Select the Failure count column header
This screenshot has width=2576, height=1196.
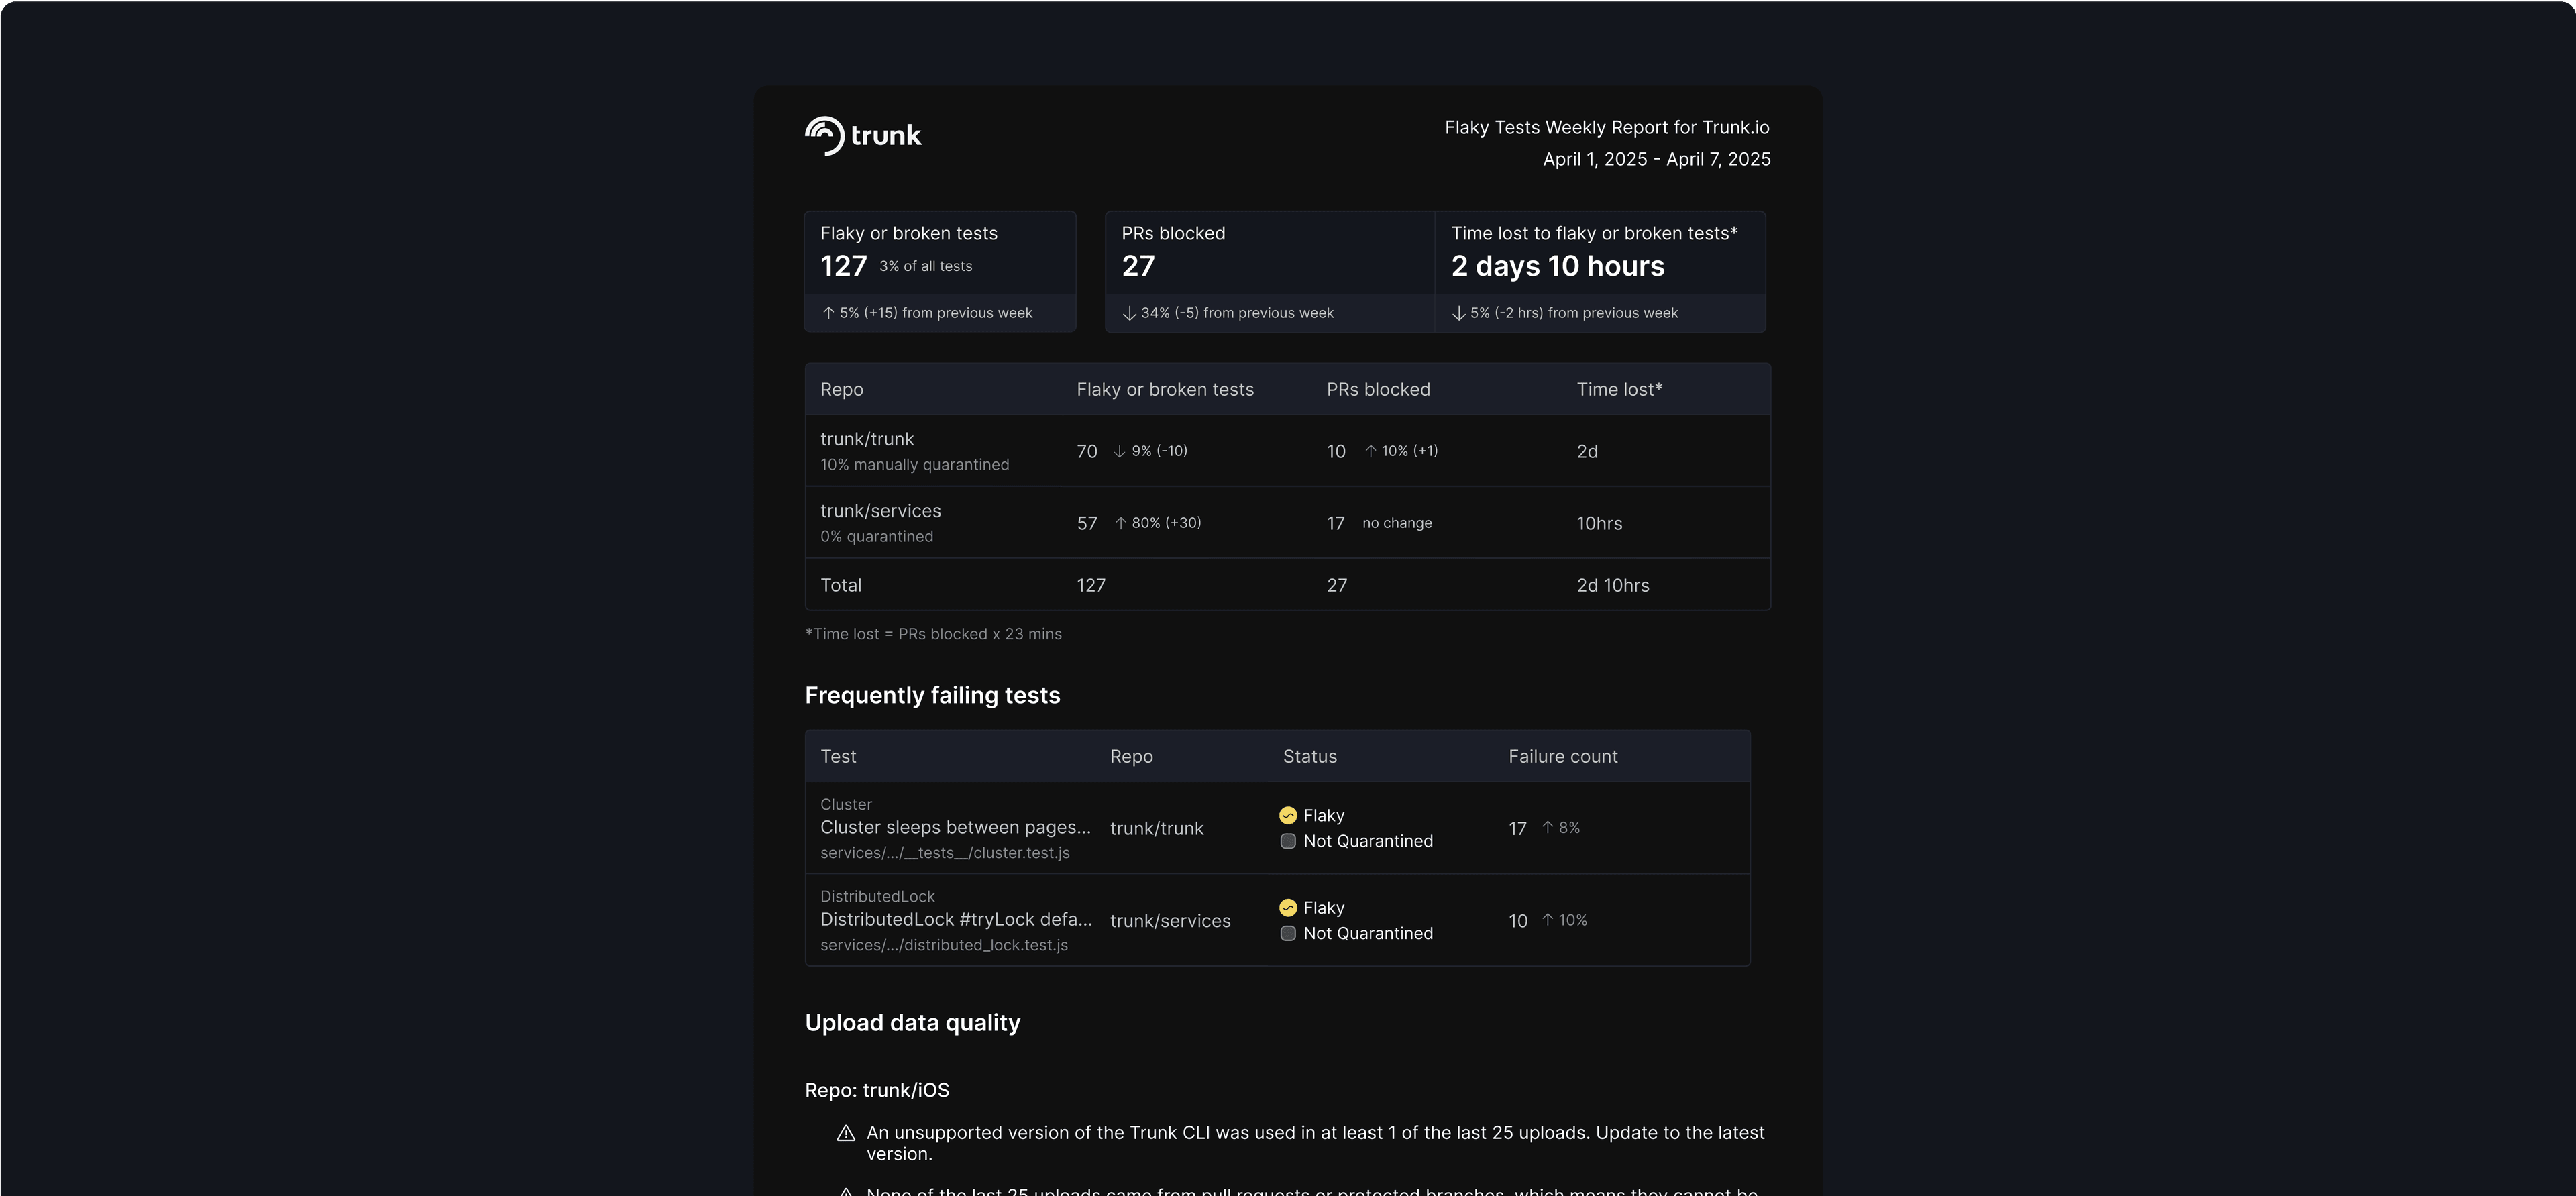(x=1563, y=757)
